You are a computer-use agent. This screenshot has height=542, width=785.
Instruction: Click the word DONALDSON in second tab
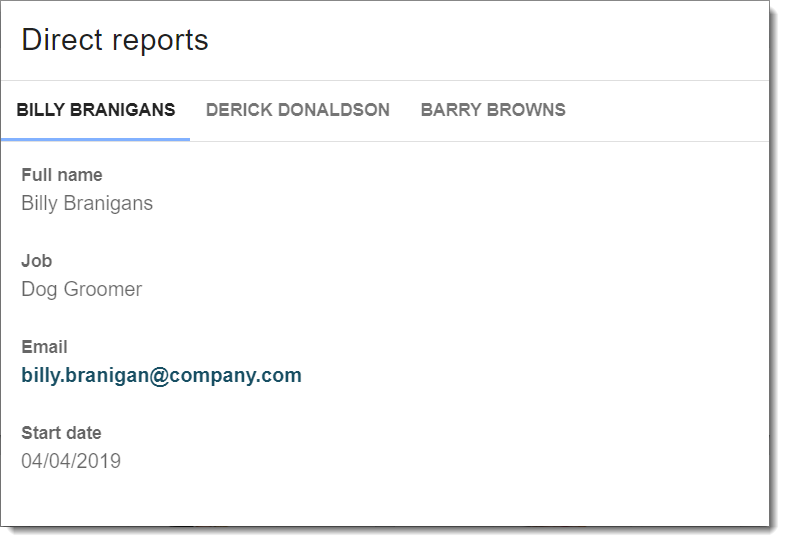coord(333,110)
